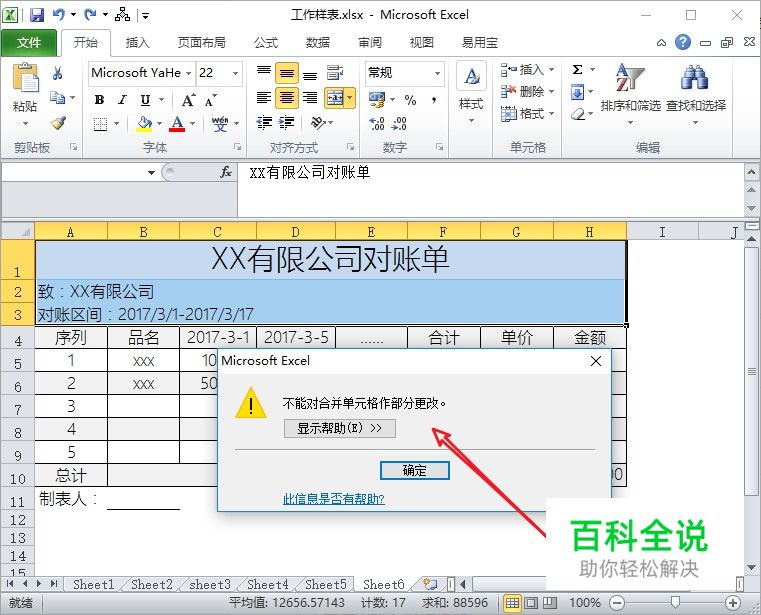Open the fill color dropdown arrow
The width and height of the screenshot is (761, 615).
159,123
